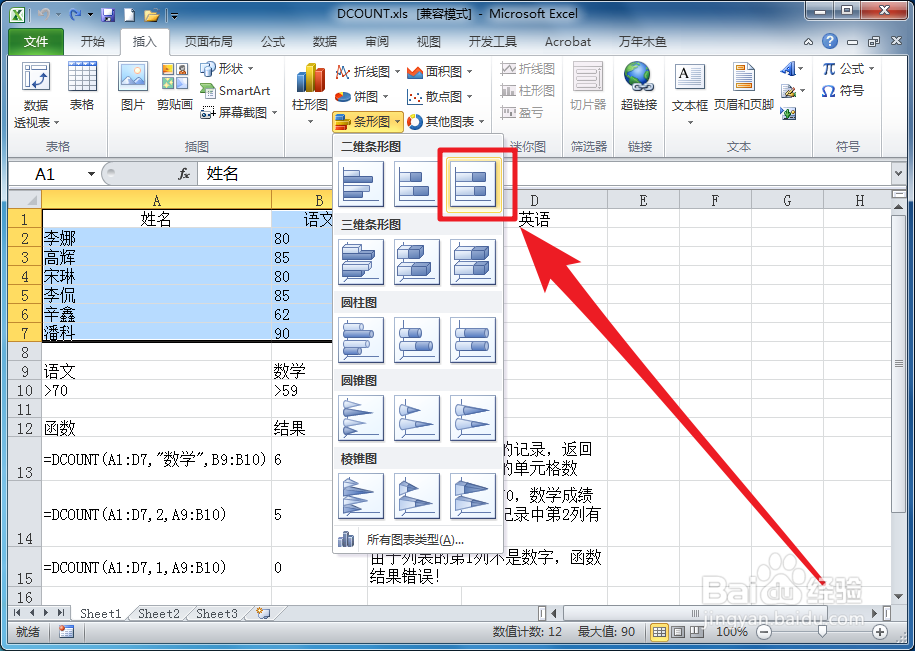Collapse the ribbon with the chevron toggle
This screenshot has height=651, width=915.
808,42
